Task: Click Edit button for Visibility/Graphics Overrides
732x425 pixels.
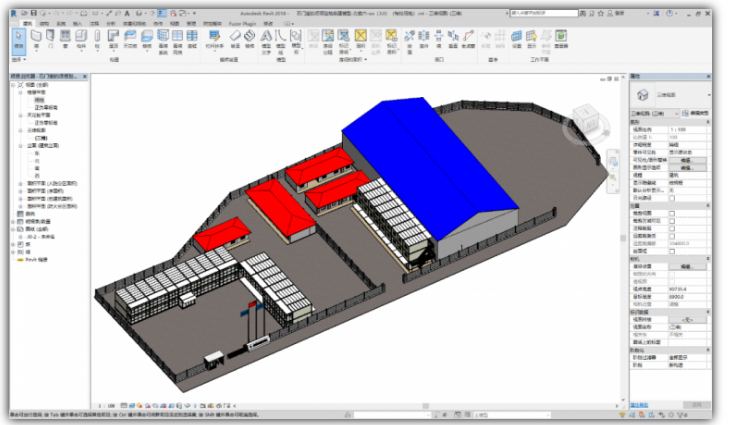Action: point(687,160)
